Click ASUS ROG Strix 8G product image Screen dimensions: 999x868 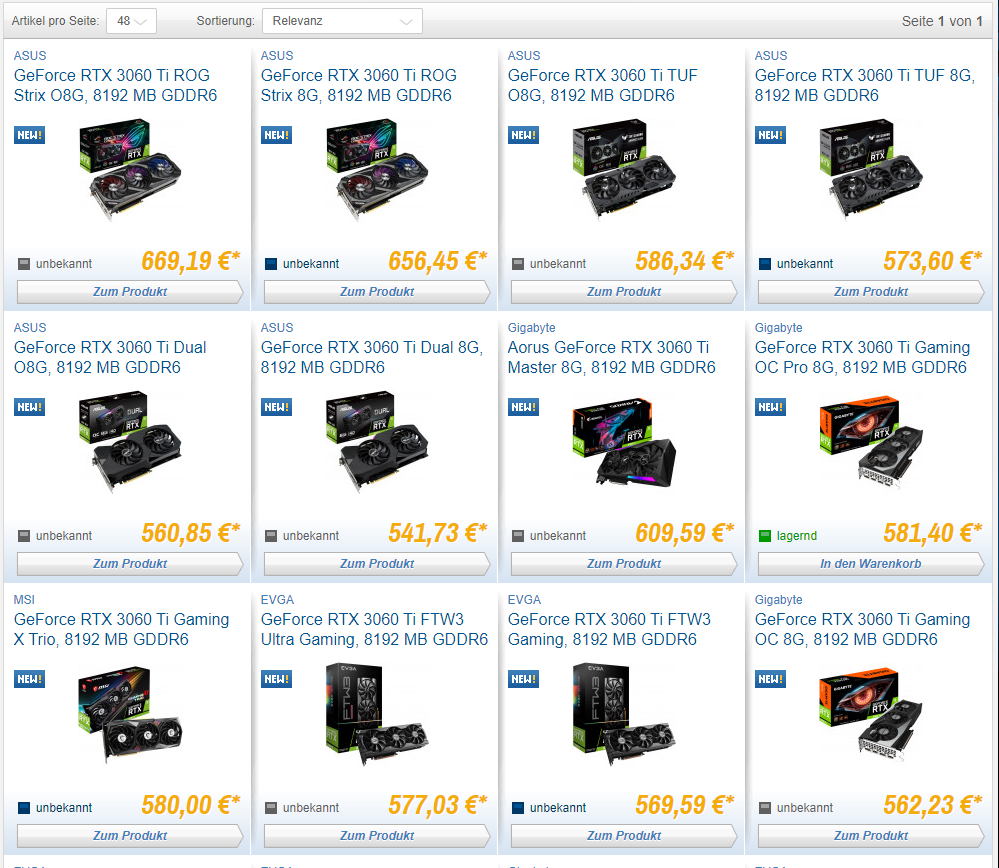point(377,170)
